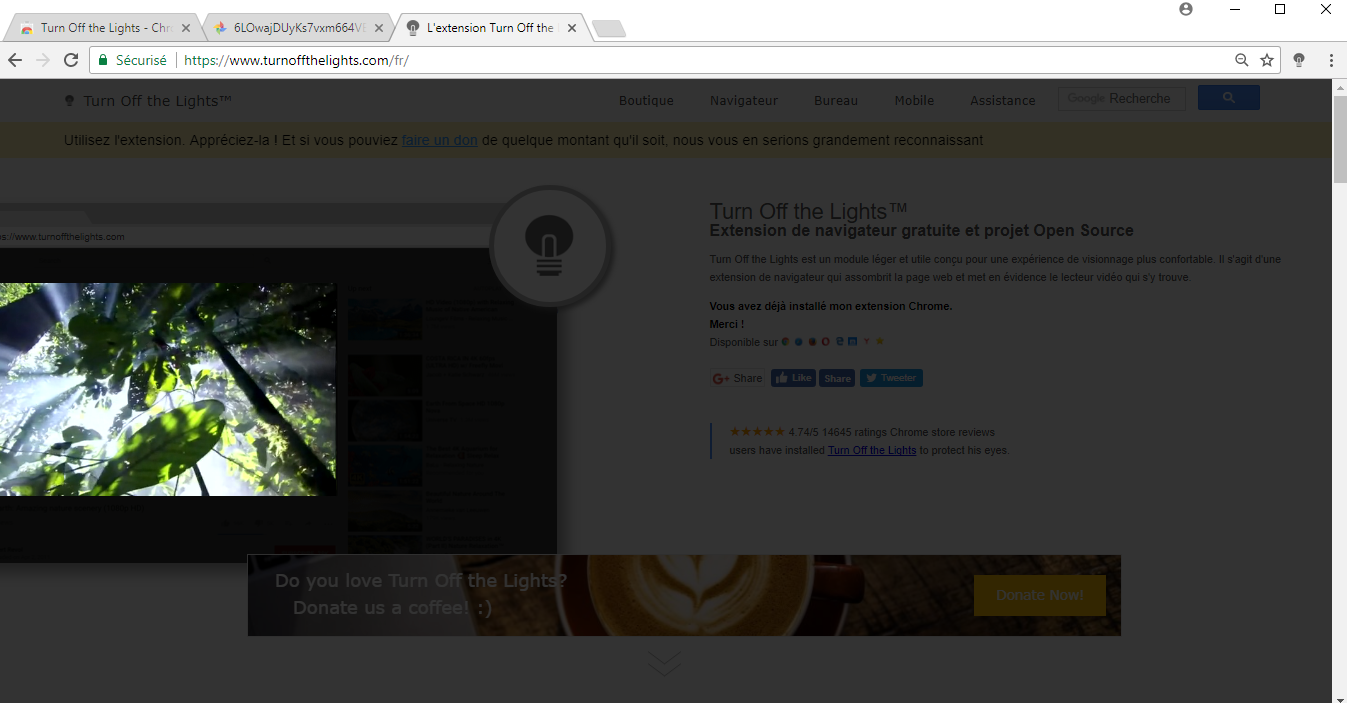The height and width of the screenshot is (703, 1347).
Task: Click the Tweeter share button
Action: tap(891, 378)
